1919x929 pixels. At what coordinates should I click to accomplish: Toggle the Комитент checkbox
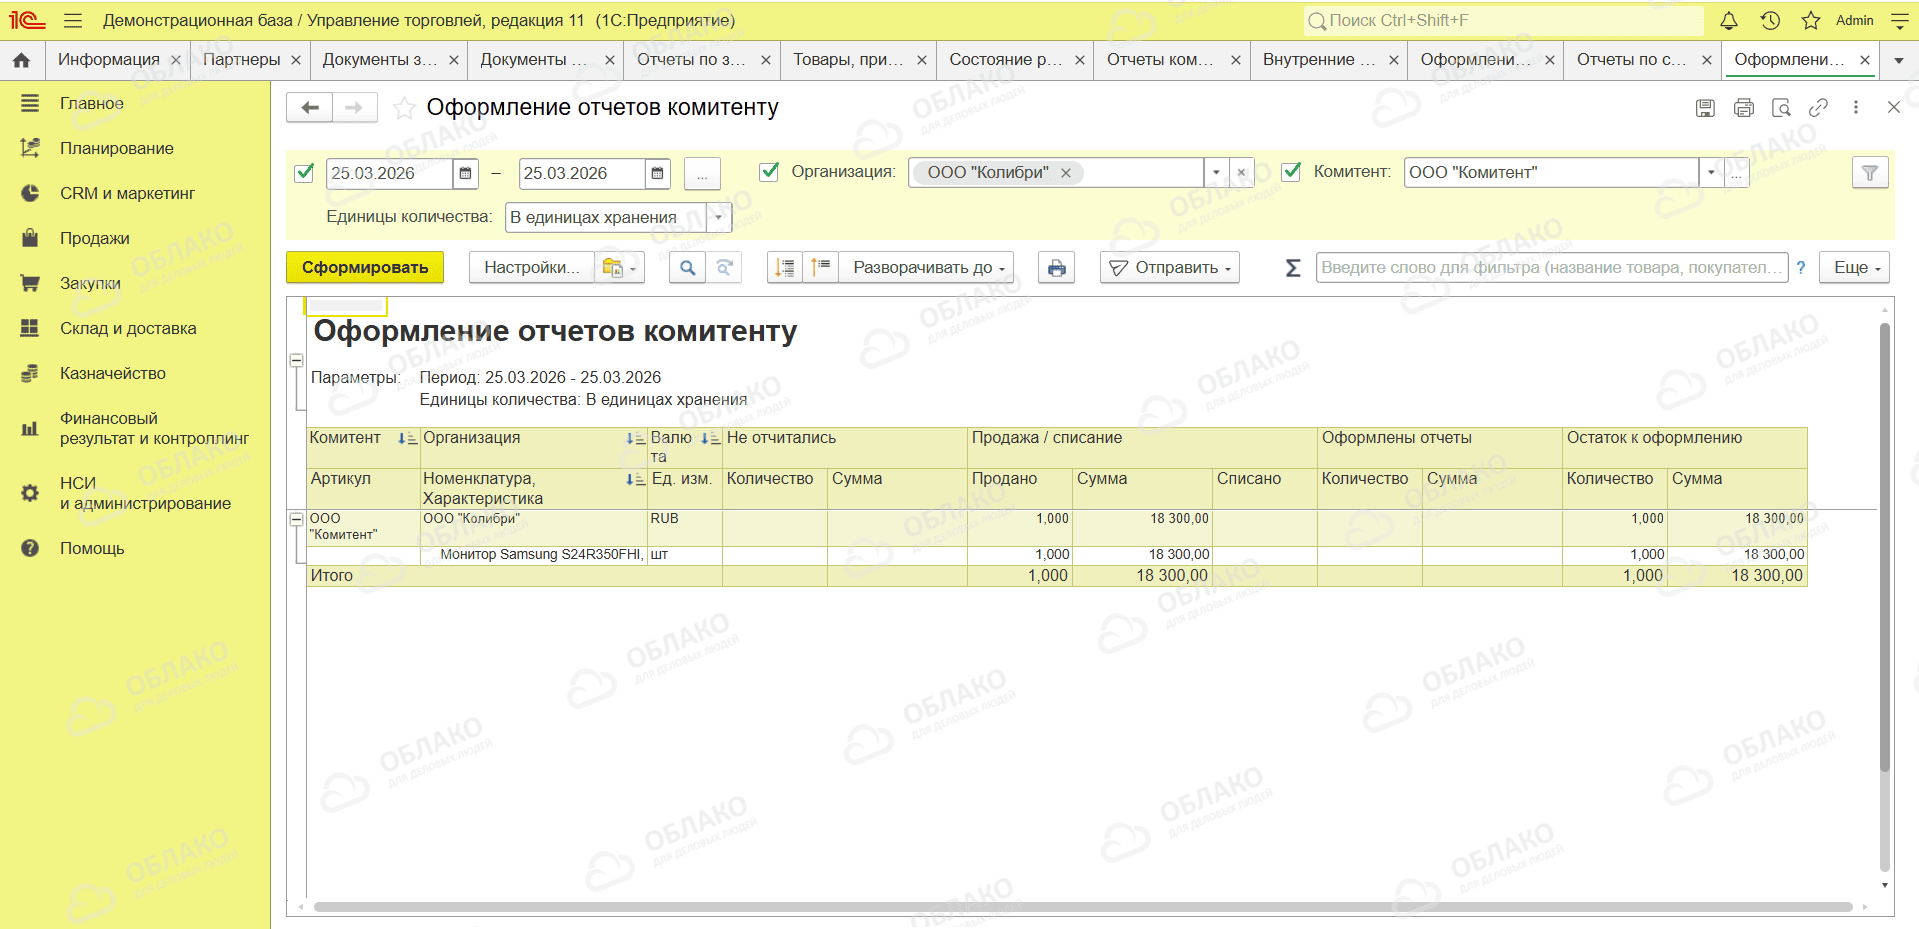pos(1291,172)
